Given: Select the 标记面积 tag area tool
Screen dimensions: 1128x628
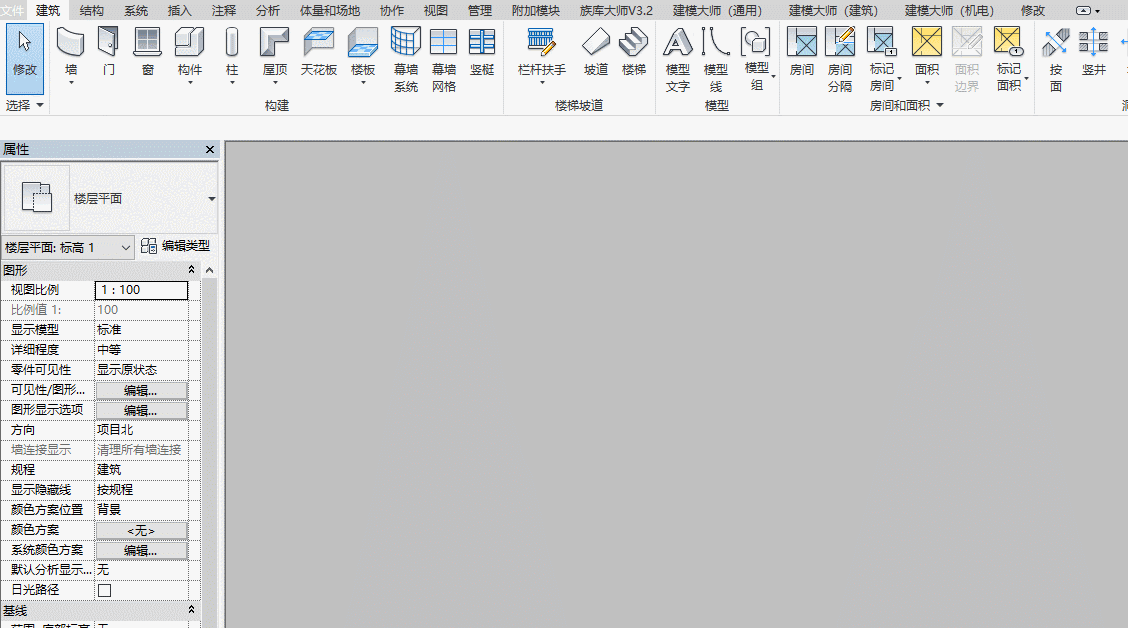Looking at the screenshot, I should pyautogui.click(x=1009, y=58).
